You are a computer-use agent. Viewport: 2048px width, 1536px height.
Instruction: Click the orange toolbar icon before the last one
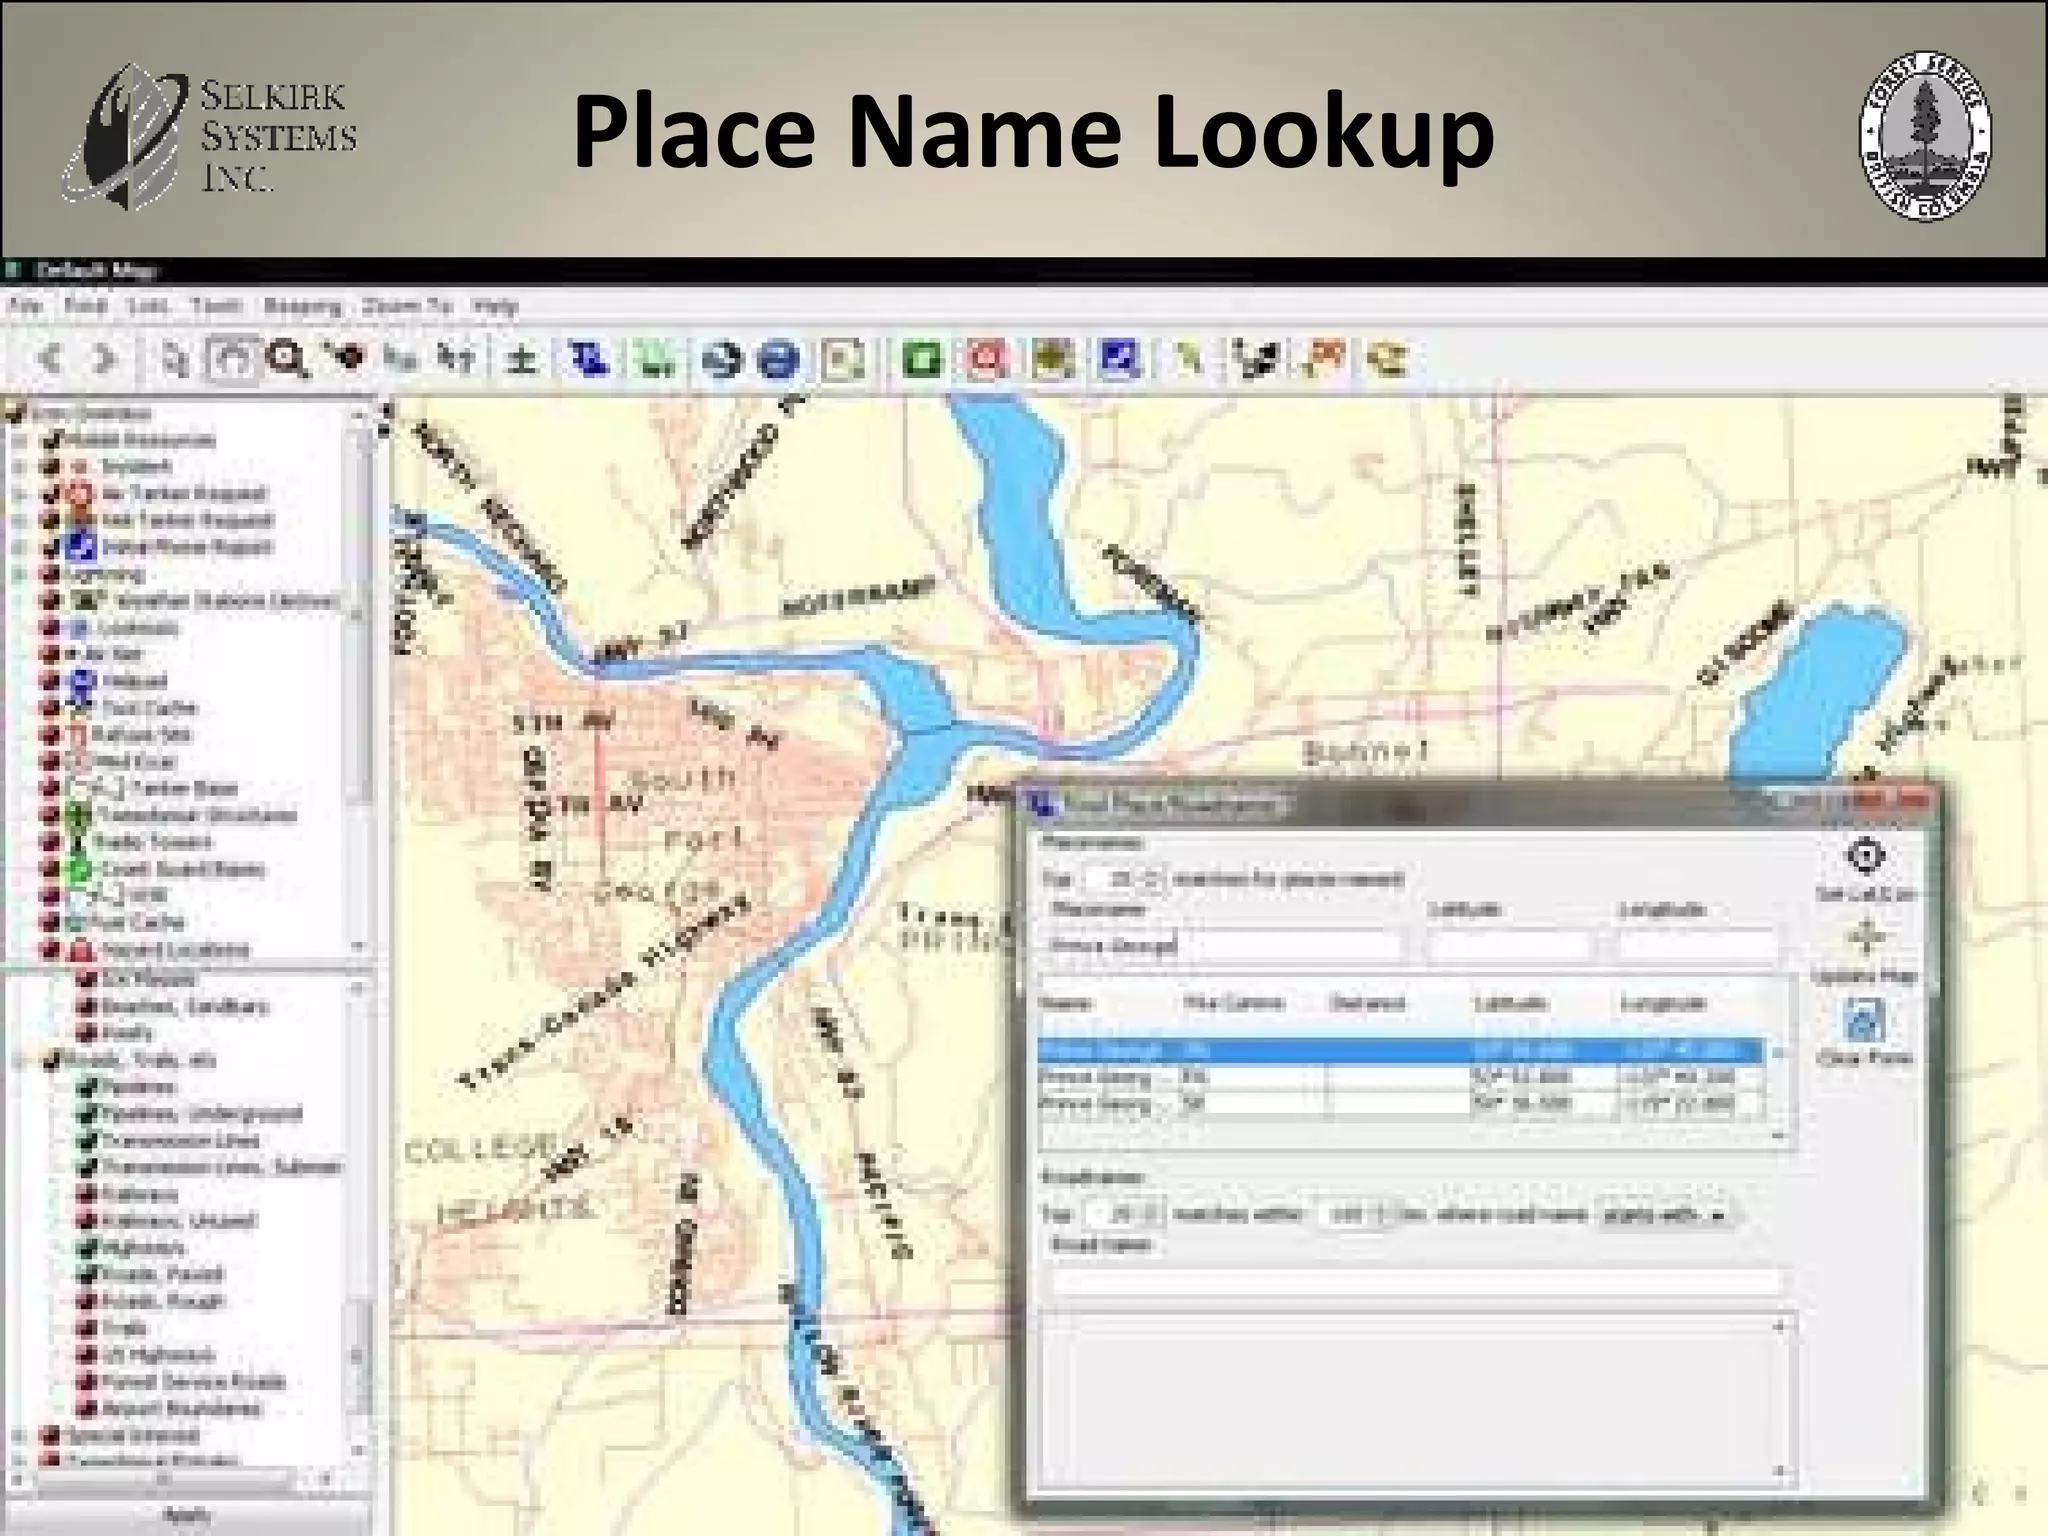(x=1323, y=358)
